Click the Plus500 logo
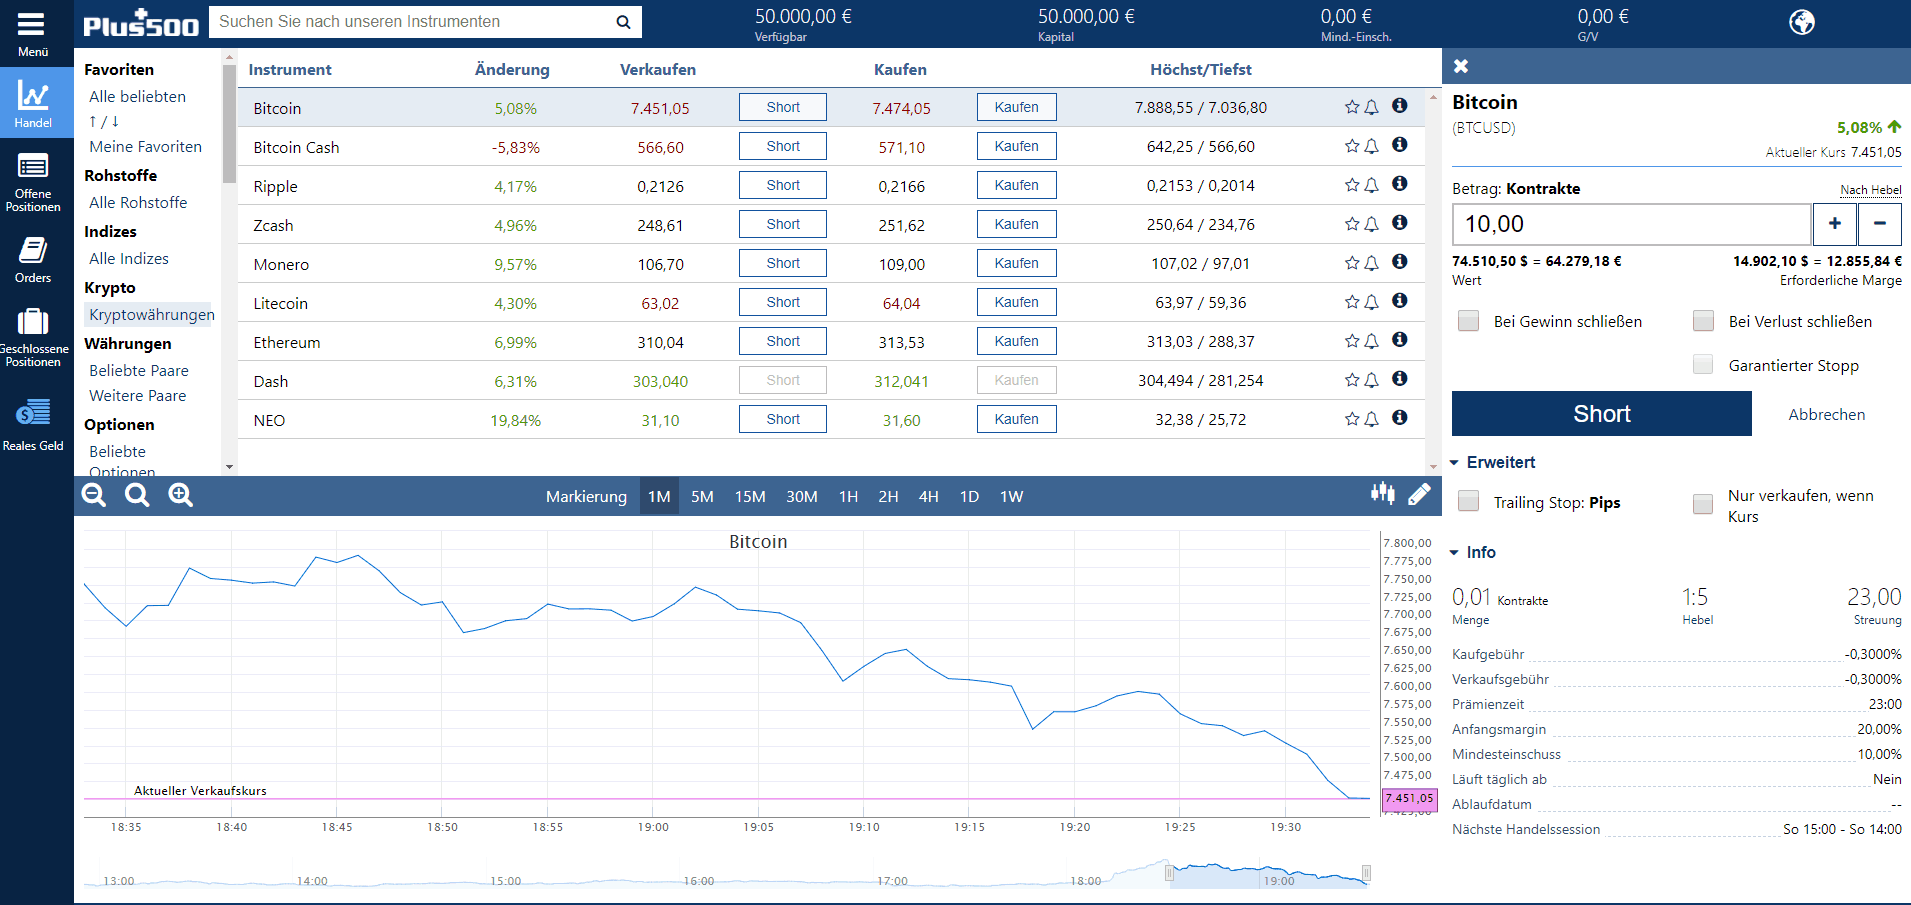This screenshot has width=1911, height=905. click(x=141, y=23)
